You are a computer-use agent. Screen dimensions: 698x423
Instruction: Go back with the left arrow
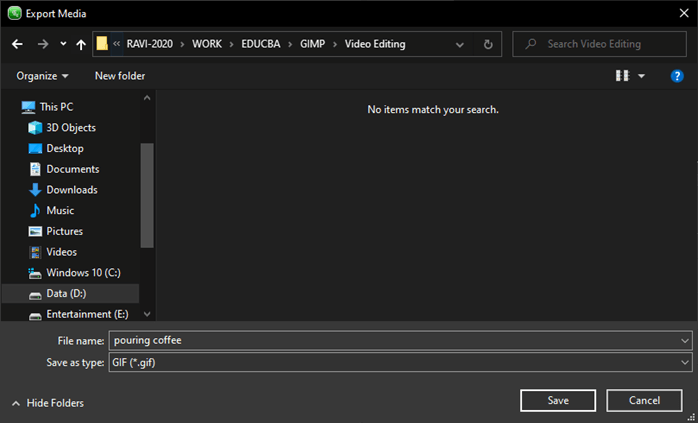click(x=17, y=44)
